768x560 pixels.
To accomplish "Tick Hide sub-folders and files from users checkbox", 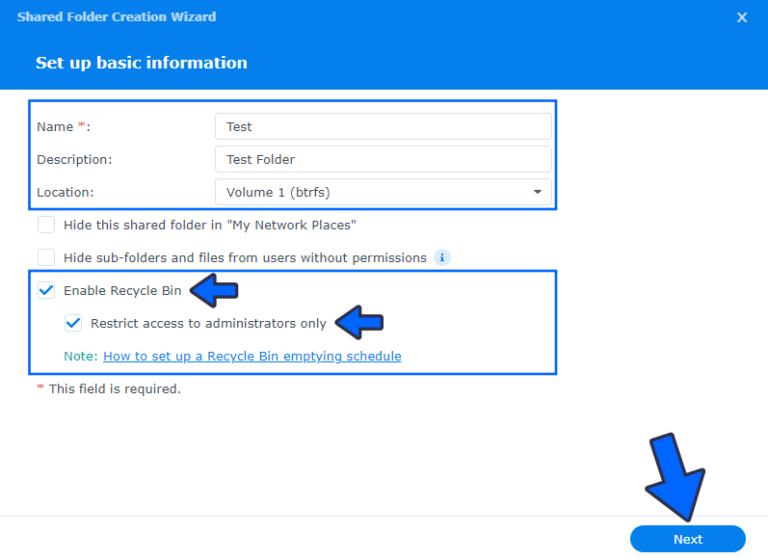I will [x=47, y=257].
